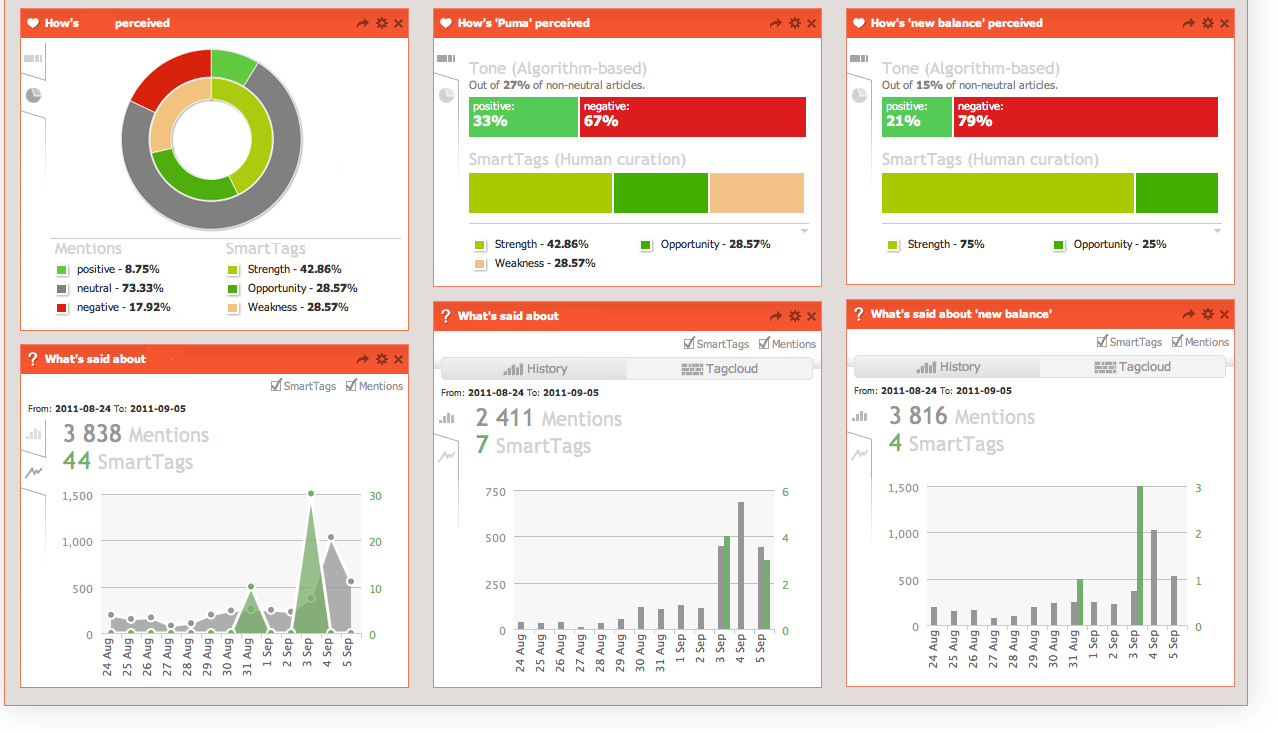
Task: Switch donut chart widget to bar view icon
Action: [33, 59]
